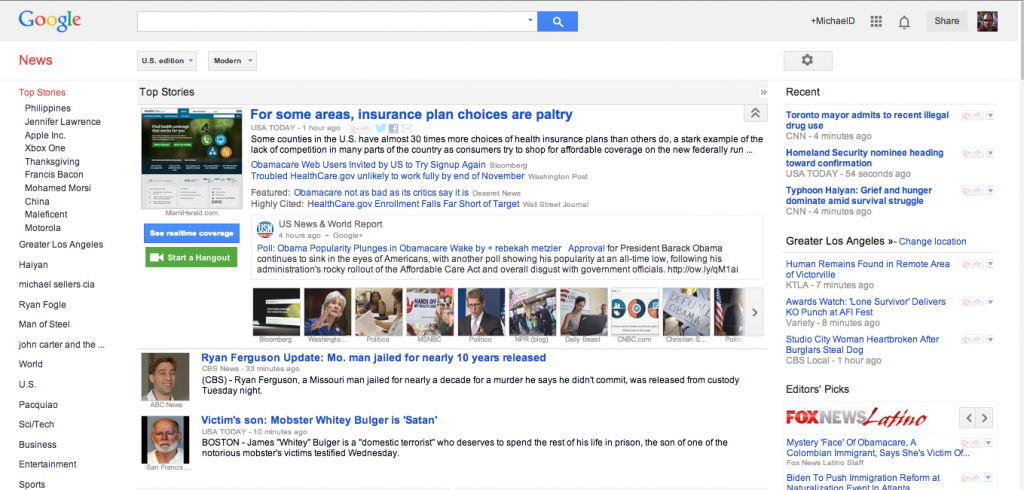The image size is (1024, 490).
Task: Click the blue search magnifier button
Action: [x=558, y=21]
